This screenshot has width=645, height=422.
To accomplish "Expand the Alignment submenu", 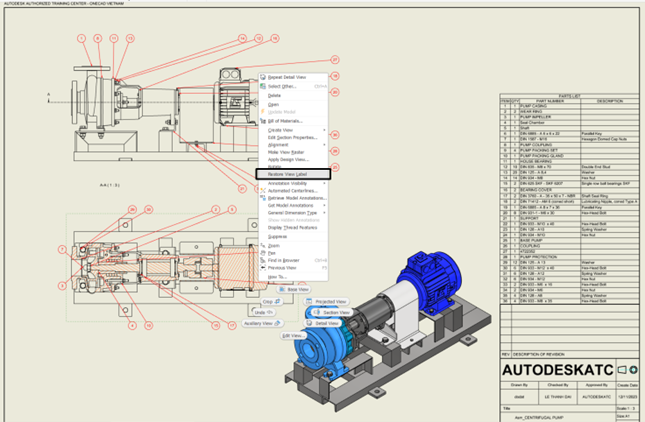I will point(279,144).
